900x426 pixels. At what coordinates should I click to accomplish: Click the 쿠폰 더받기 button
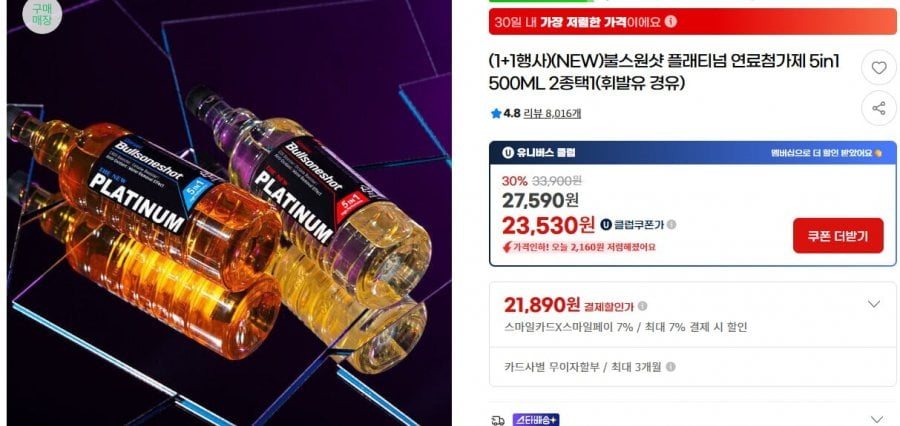coord(838,235)
